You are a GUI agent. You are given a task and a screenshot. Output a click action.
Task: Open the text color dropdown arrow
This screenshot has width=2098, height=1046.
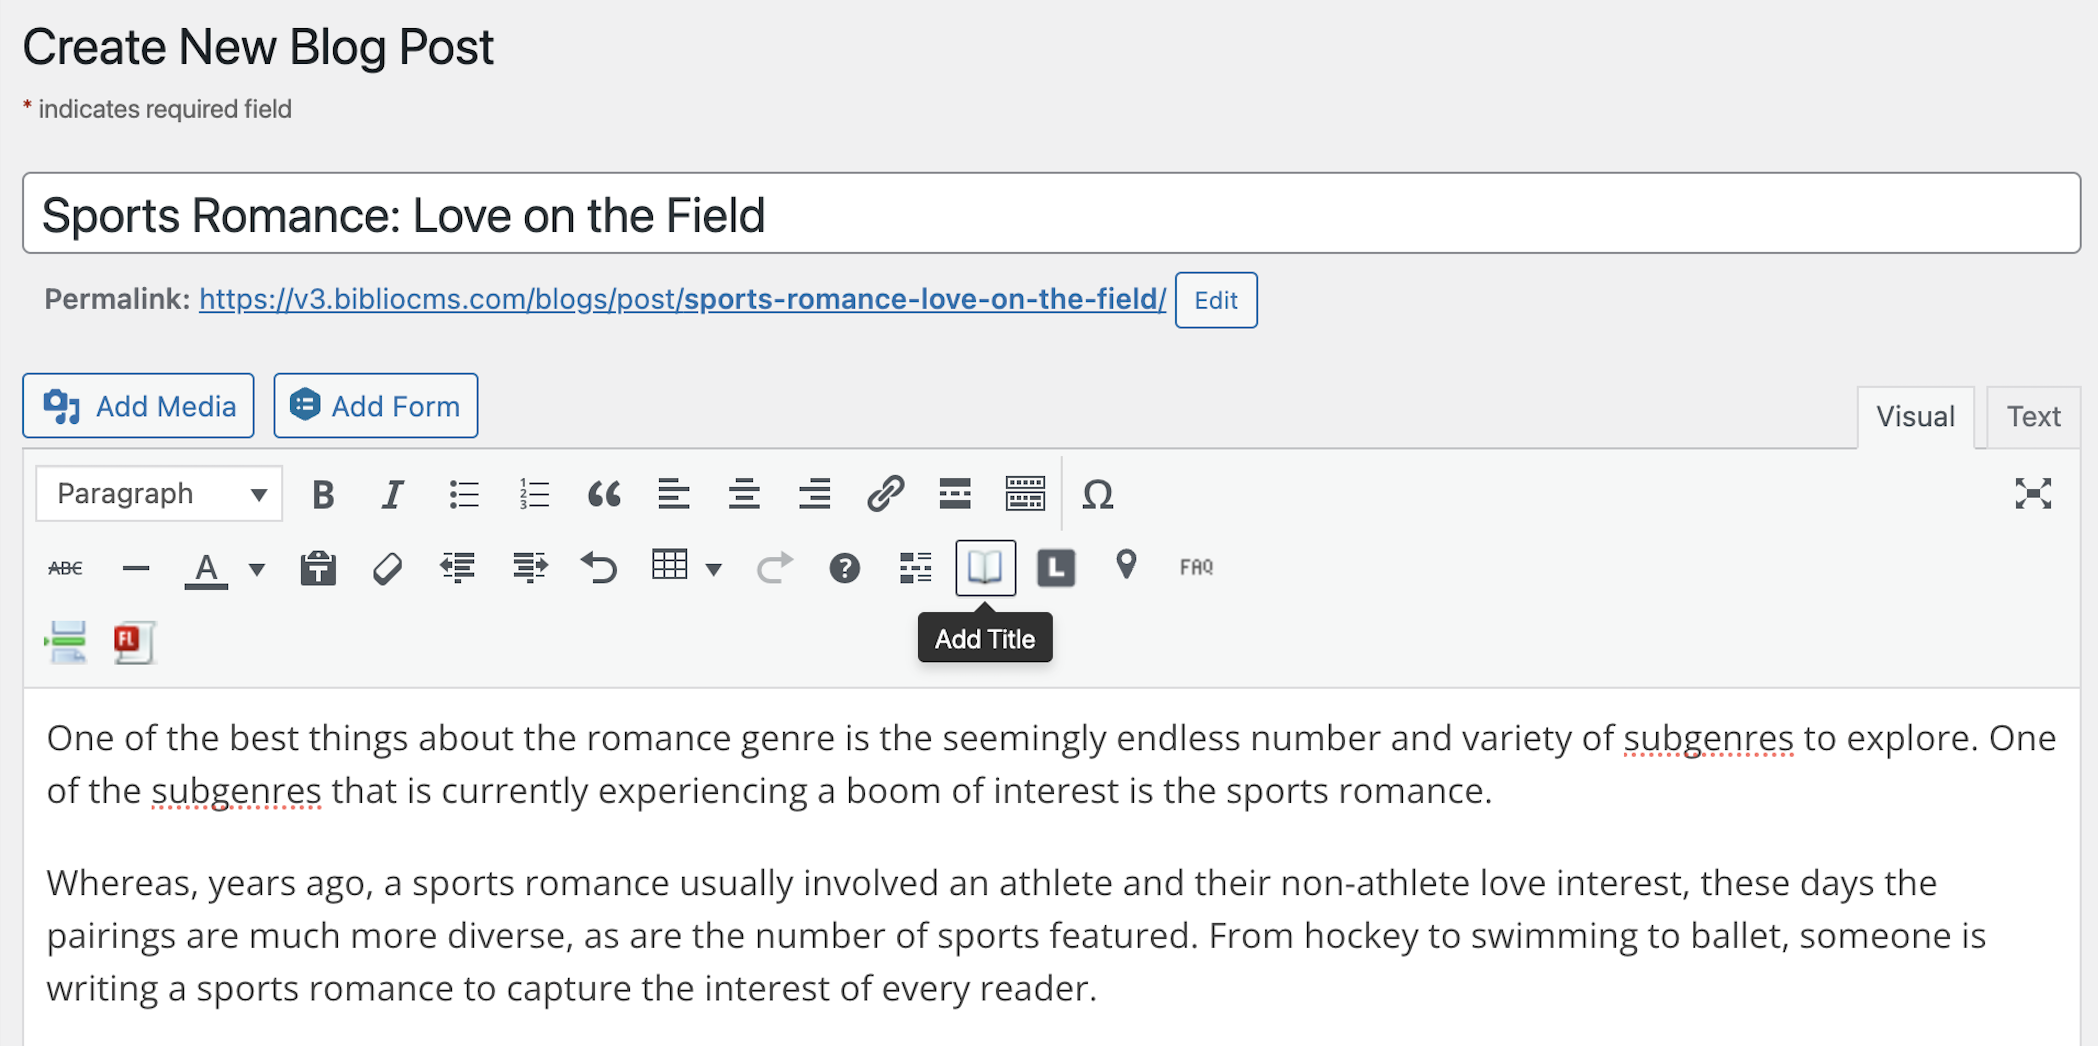point(256,567)
